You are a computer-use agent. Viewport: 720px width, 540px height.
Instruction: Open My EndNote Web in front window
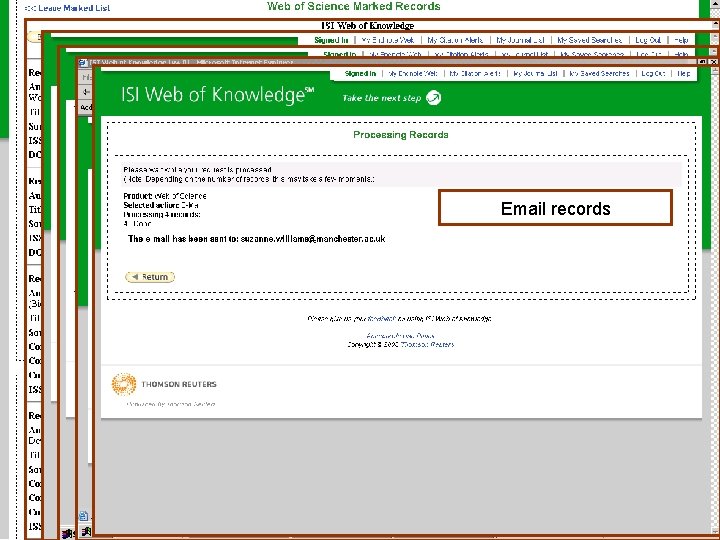pyautogui.click(x=412, y=73)
